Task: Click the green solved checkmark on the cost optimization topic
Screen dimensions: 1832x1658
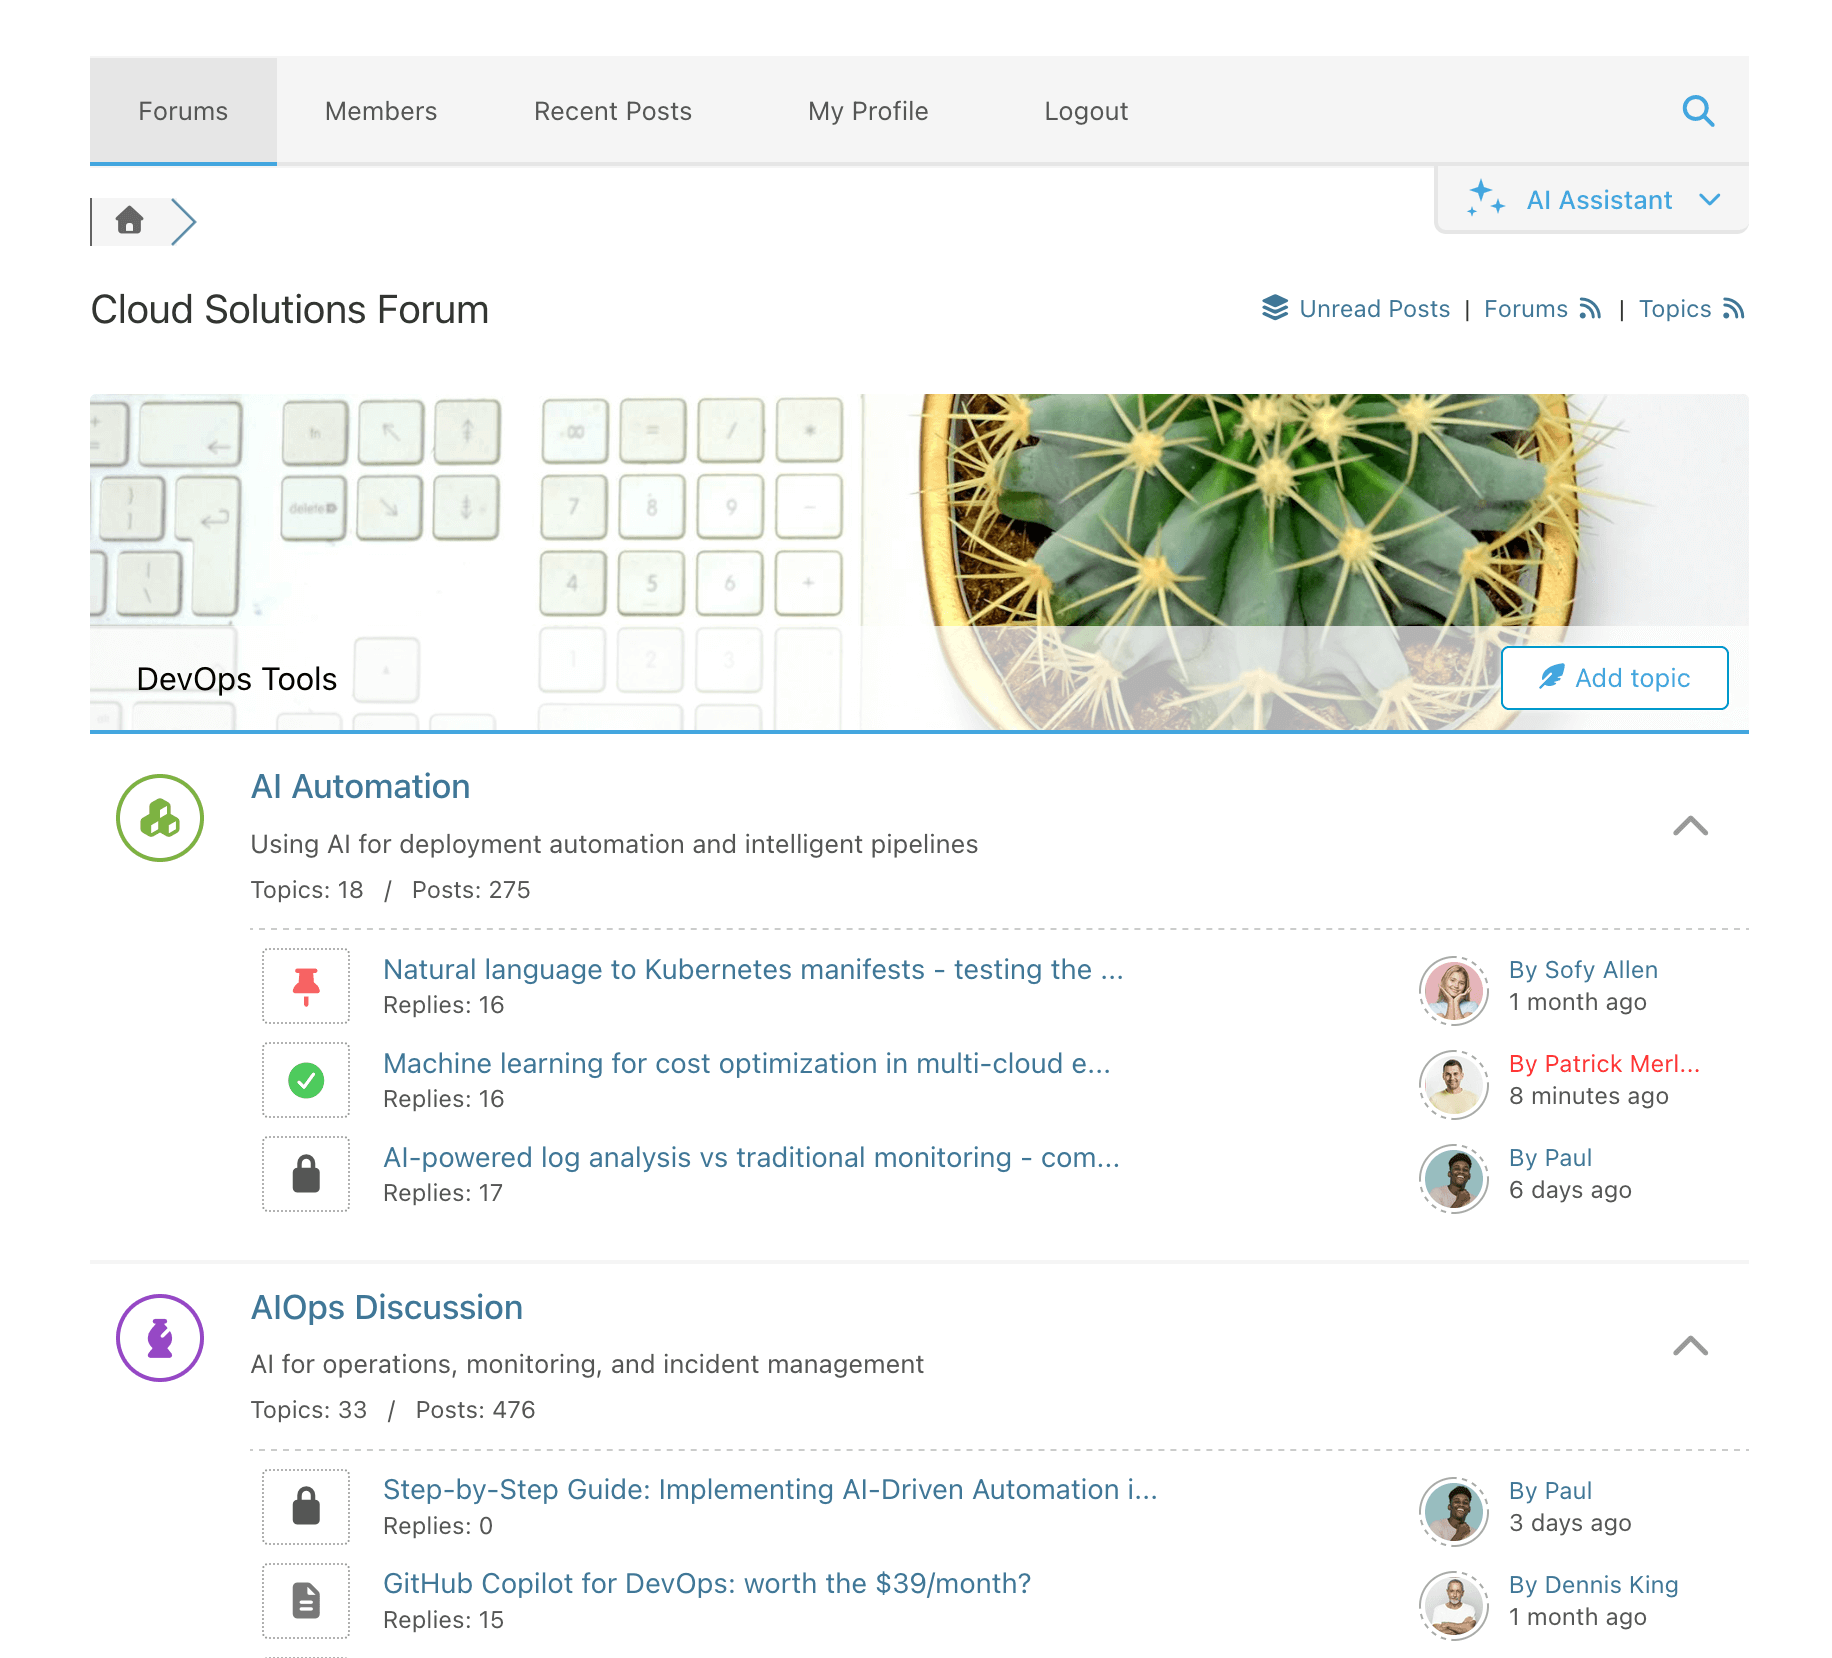Action: click(305, 1080)
